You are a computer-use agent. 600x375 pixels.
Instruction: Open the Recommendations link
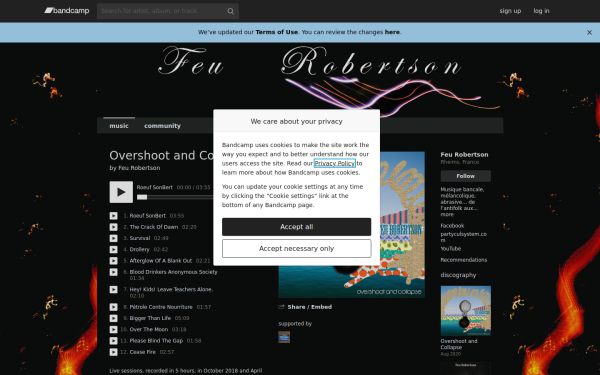(x=464, y=260)
